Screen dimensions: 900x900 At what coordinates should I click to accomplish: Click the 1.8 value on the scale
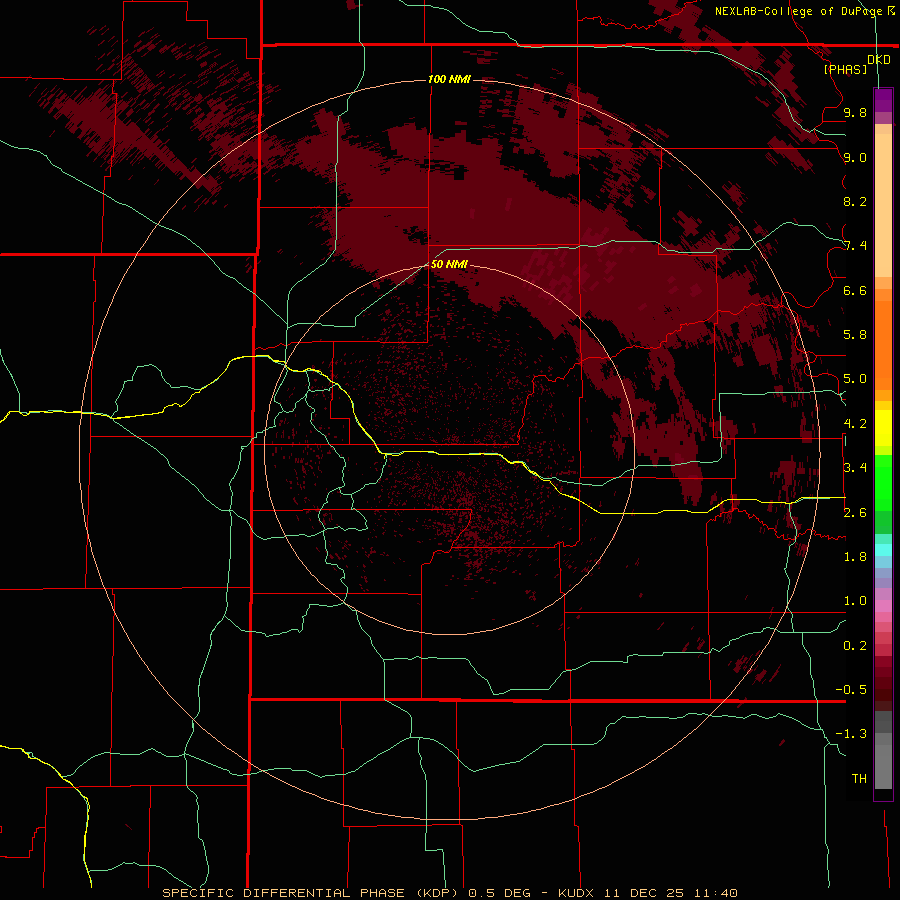pyautogui.click(x=855, y=557)
